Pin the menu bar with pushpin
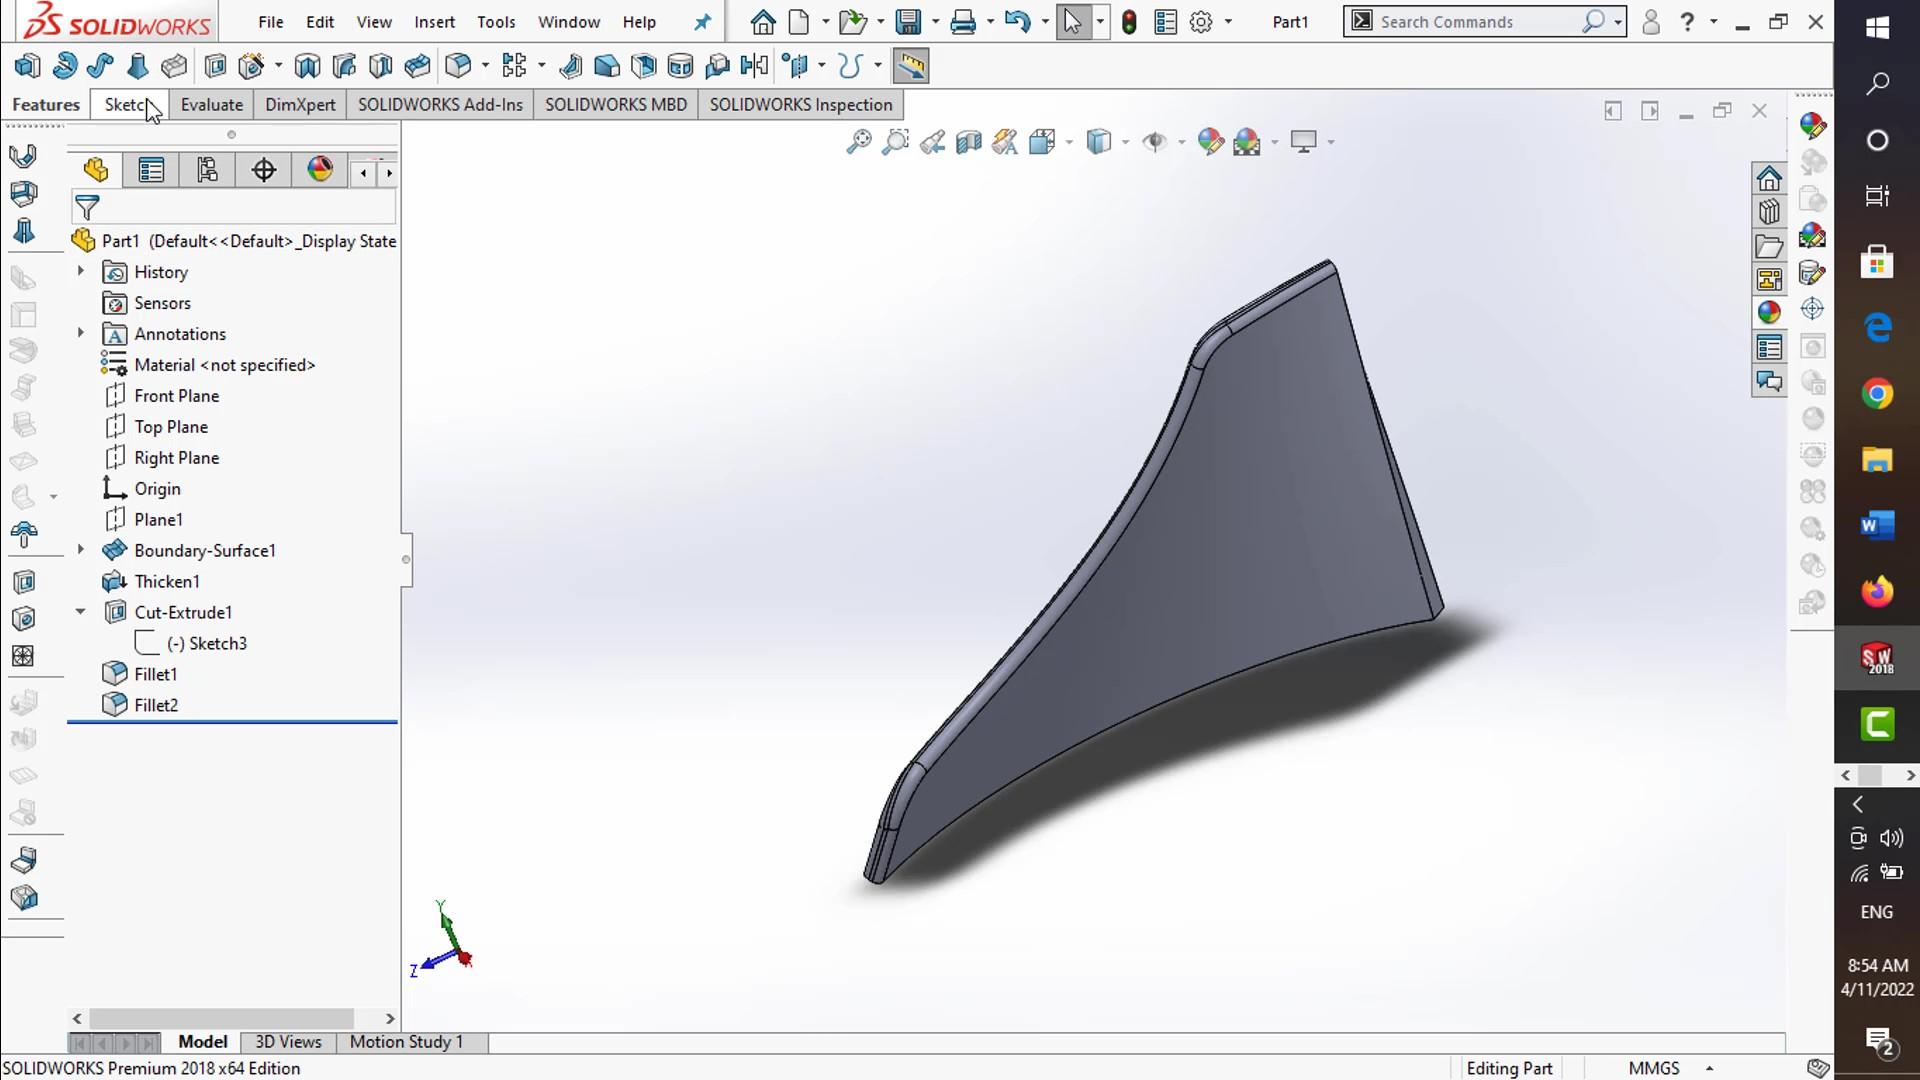The width and height of the screenshot is (1920, 1080). point(703,22)
